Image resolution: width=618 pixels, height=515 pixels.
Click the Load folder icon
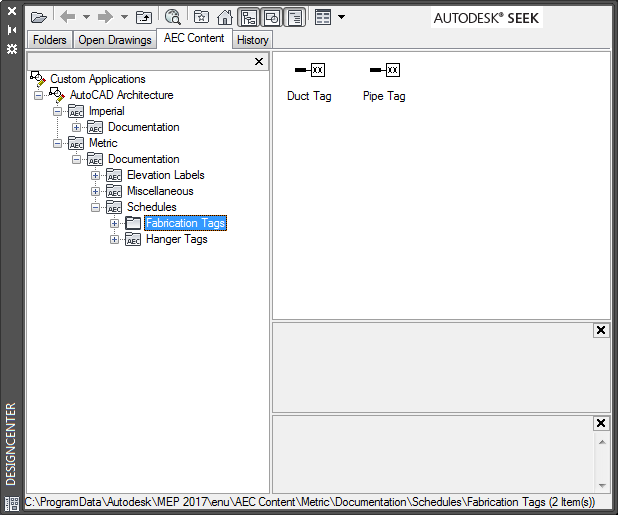click(x=39, y=17)
